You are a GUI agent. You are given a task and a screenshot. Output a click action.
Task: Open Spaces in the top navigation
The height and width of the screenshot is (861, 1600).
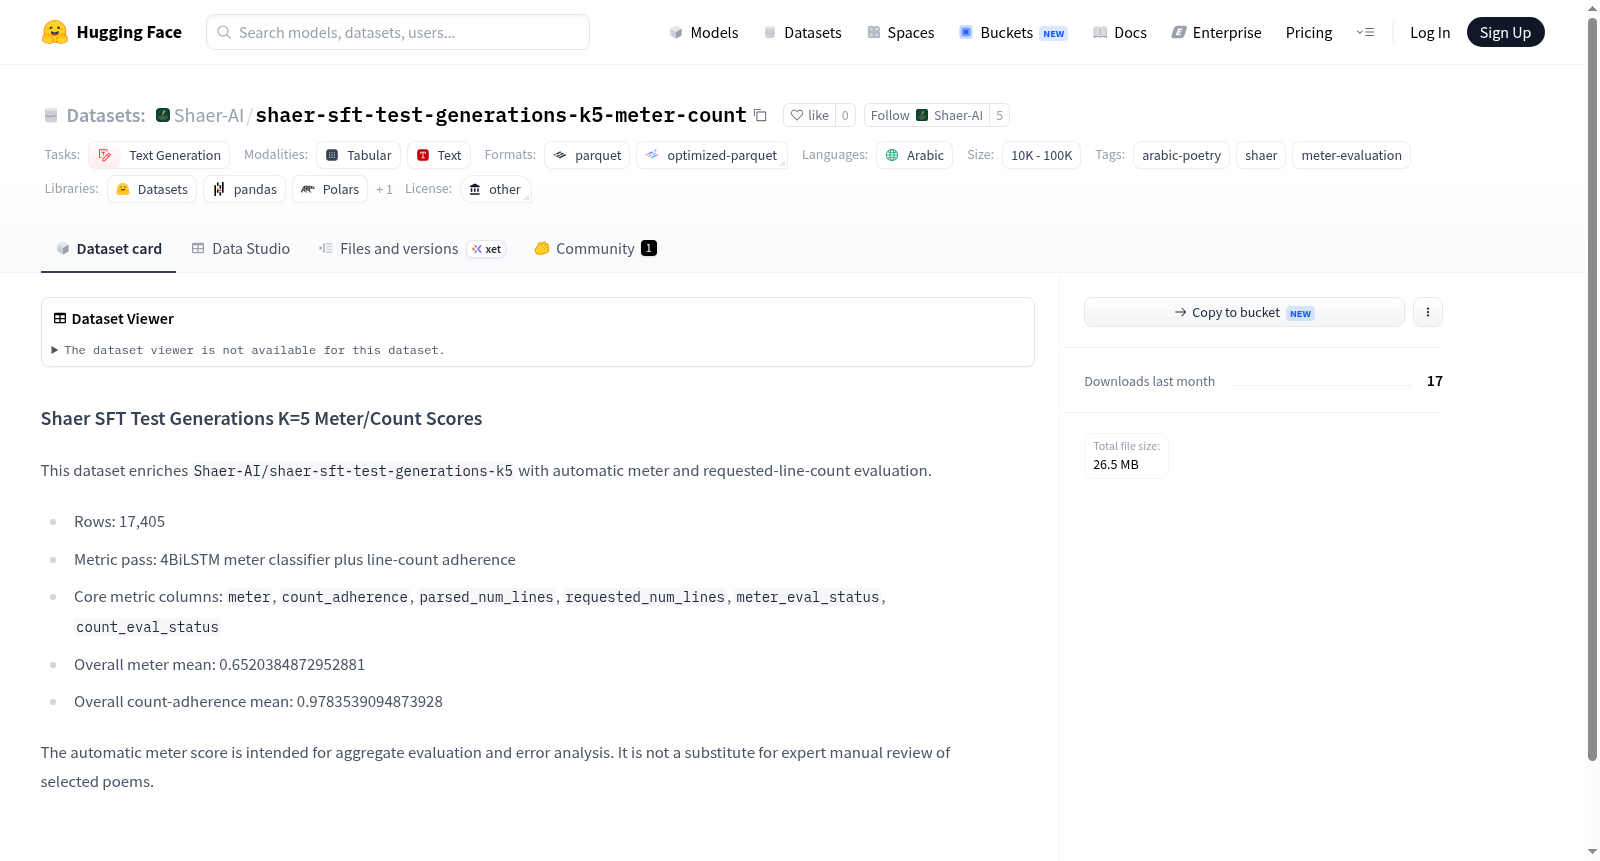(x=900, y=32)
